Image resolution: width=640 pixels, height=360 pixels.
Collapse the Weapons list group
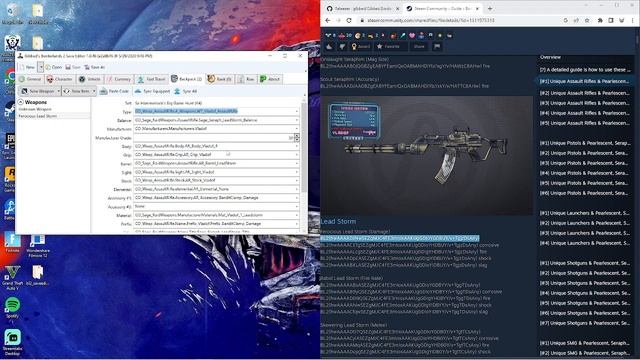click(20, 102)
